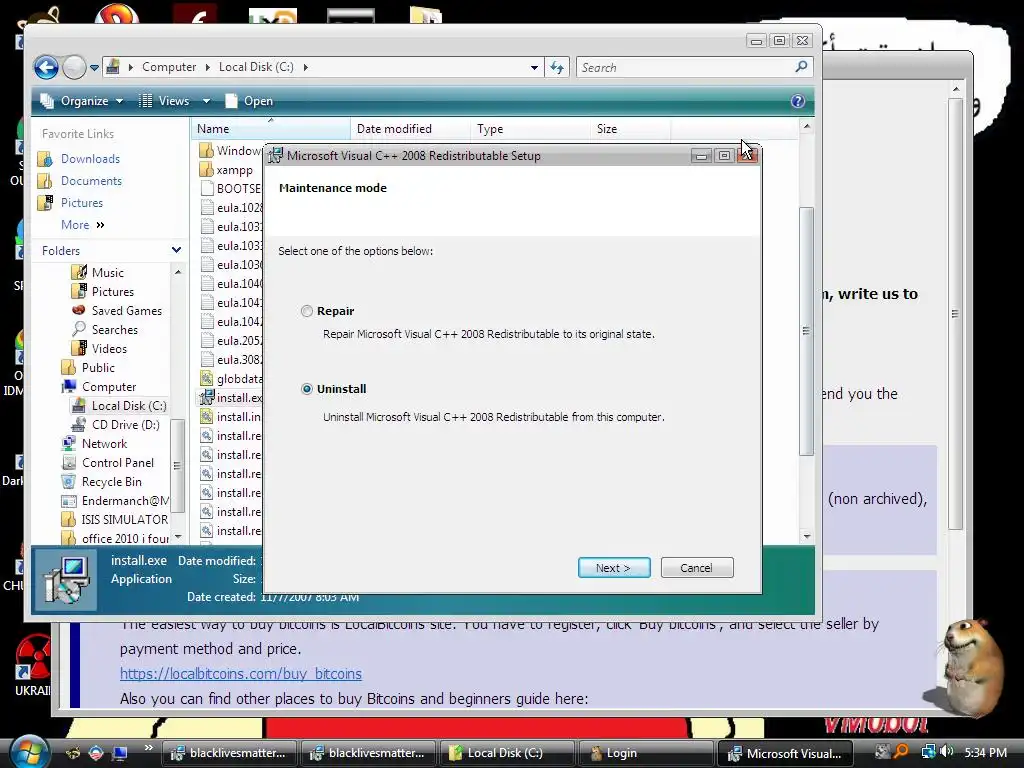The width and height of the screenshot is (1024, 768).
Task: Click Network icon in tree
Action: (69, 443)
